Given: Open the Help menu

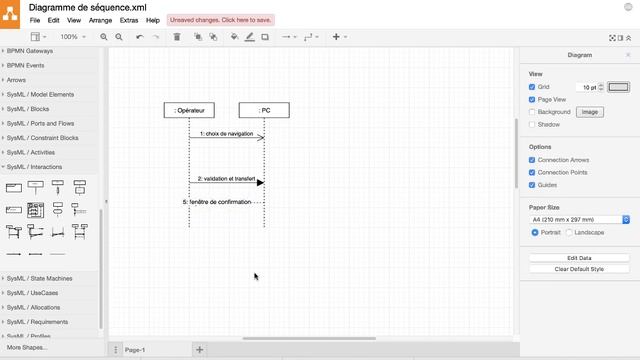Looking at the screenshot, I should click(153, 20).
